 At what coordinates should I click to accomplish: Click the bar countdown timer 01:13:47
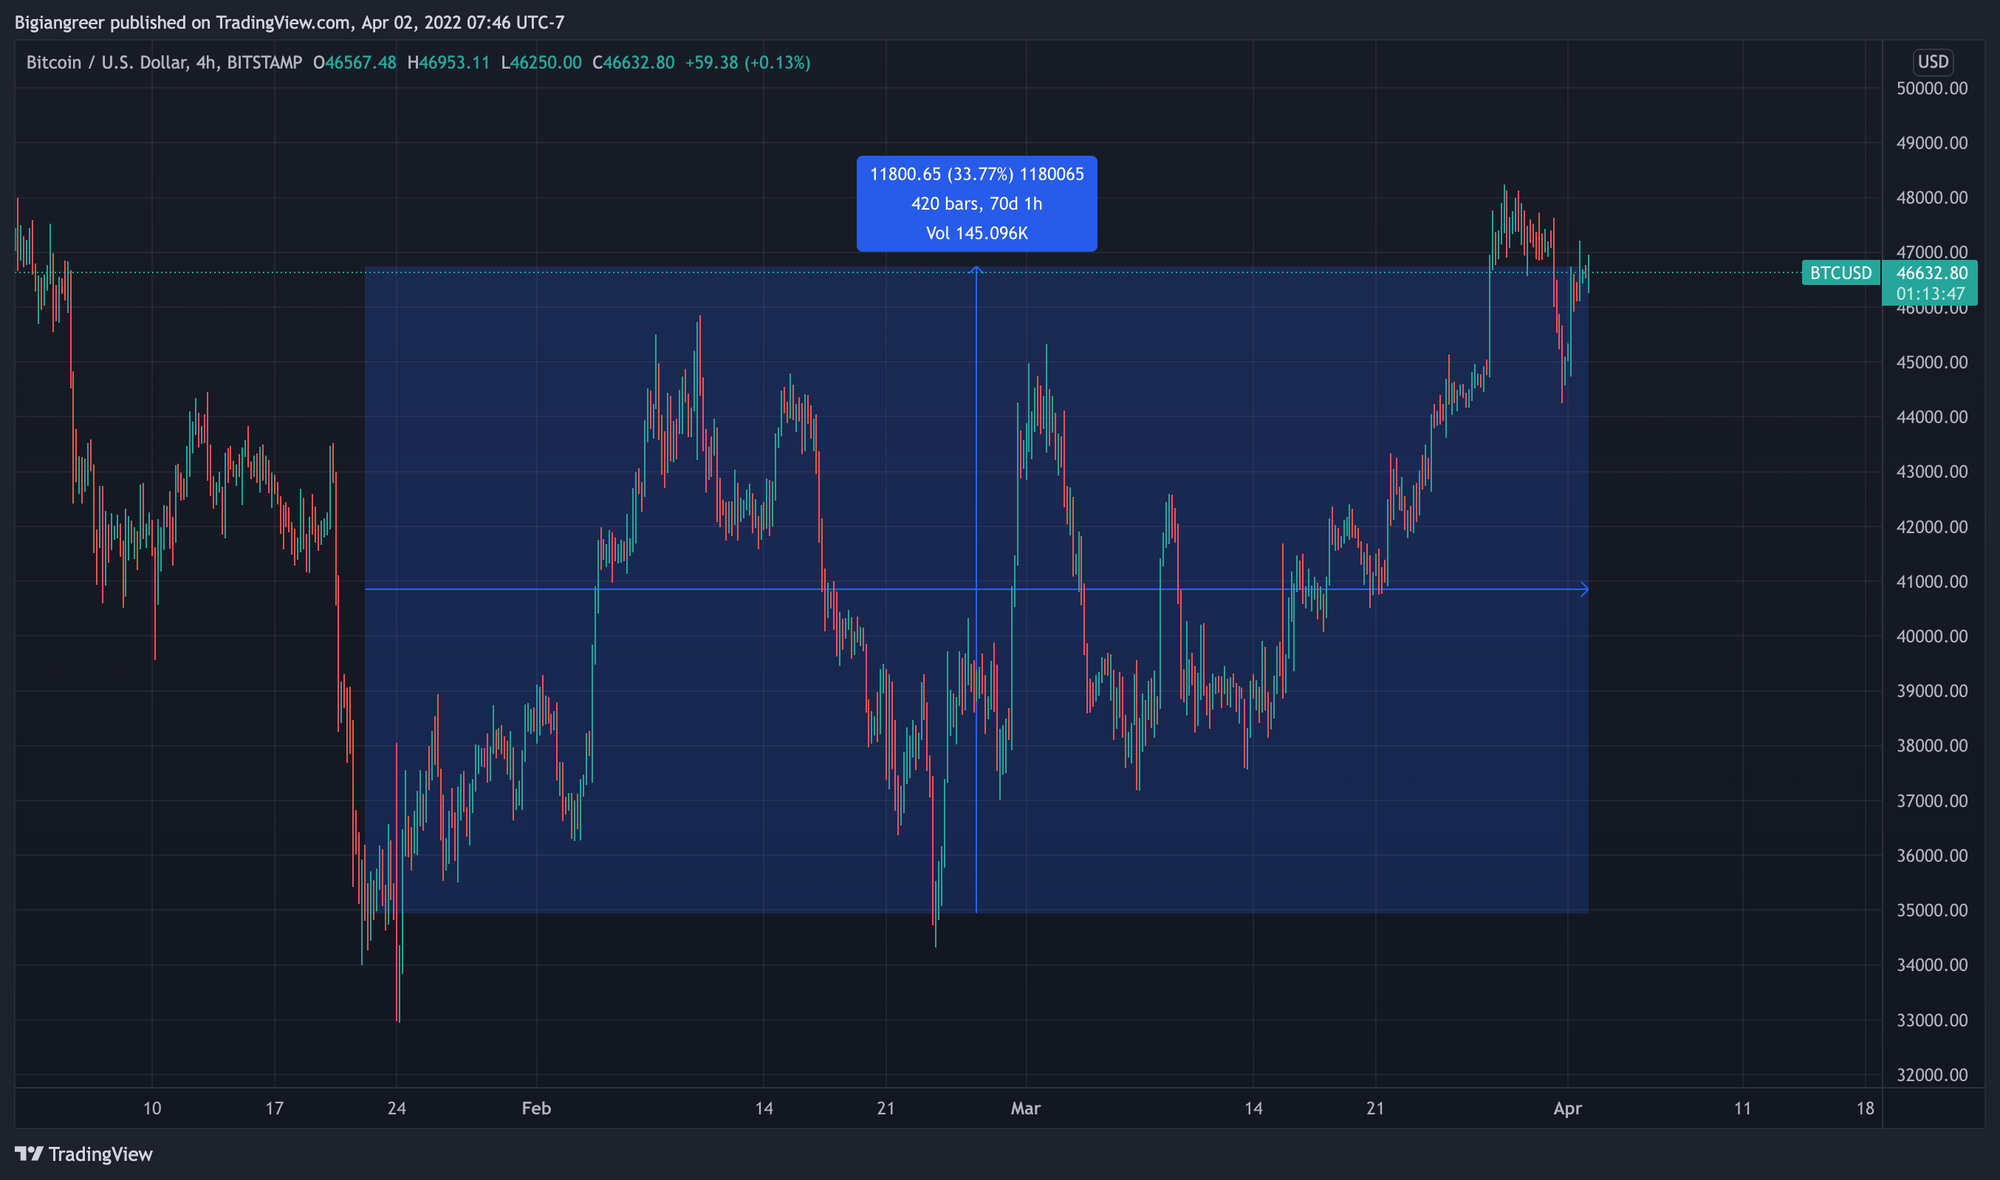pos(1931,294)
